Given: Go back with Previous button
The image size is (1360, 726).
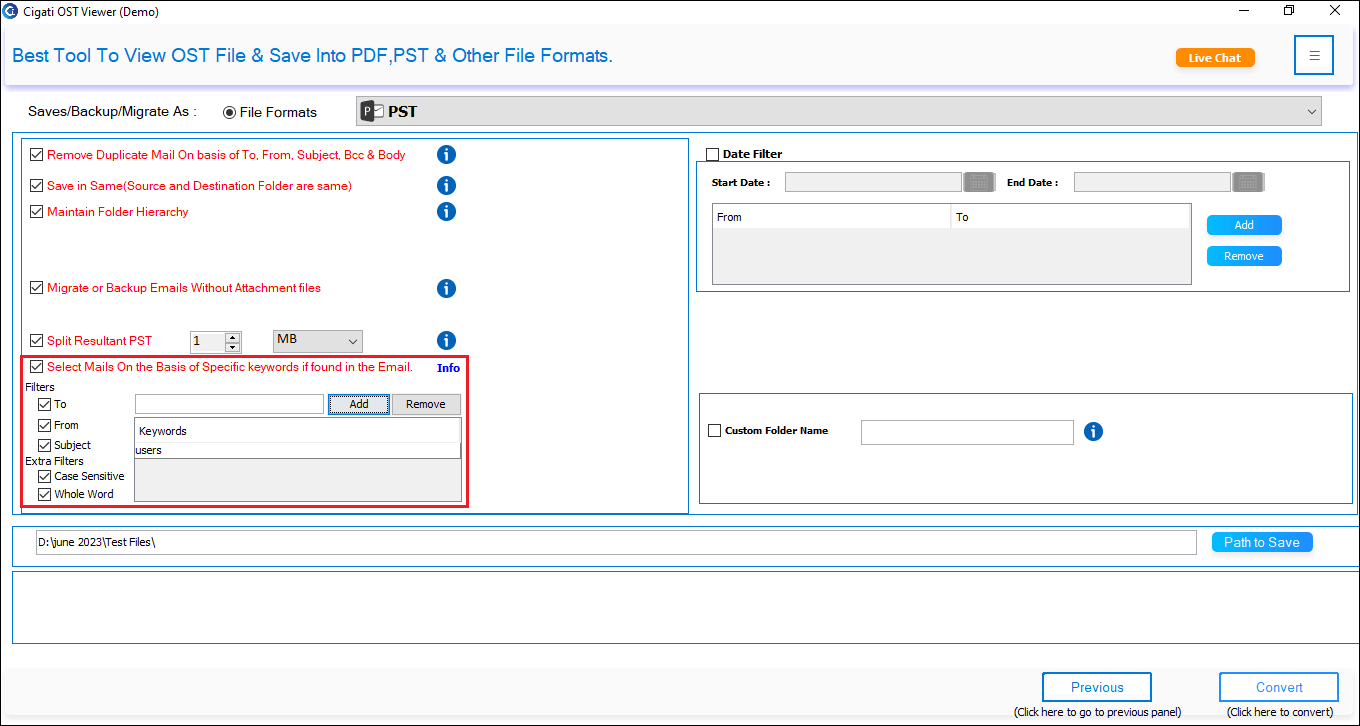Looking at the screenshot, I should pos(1097,687).
